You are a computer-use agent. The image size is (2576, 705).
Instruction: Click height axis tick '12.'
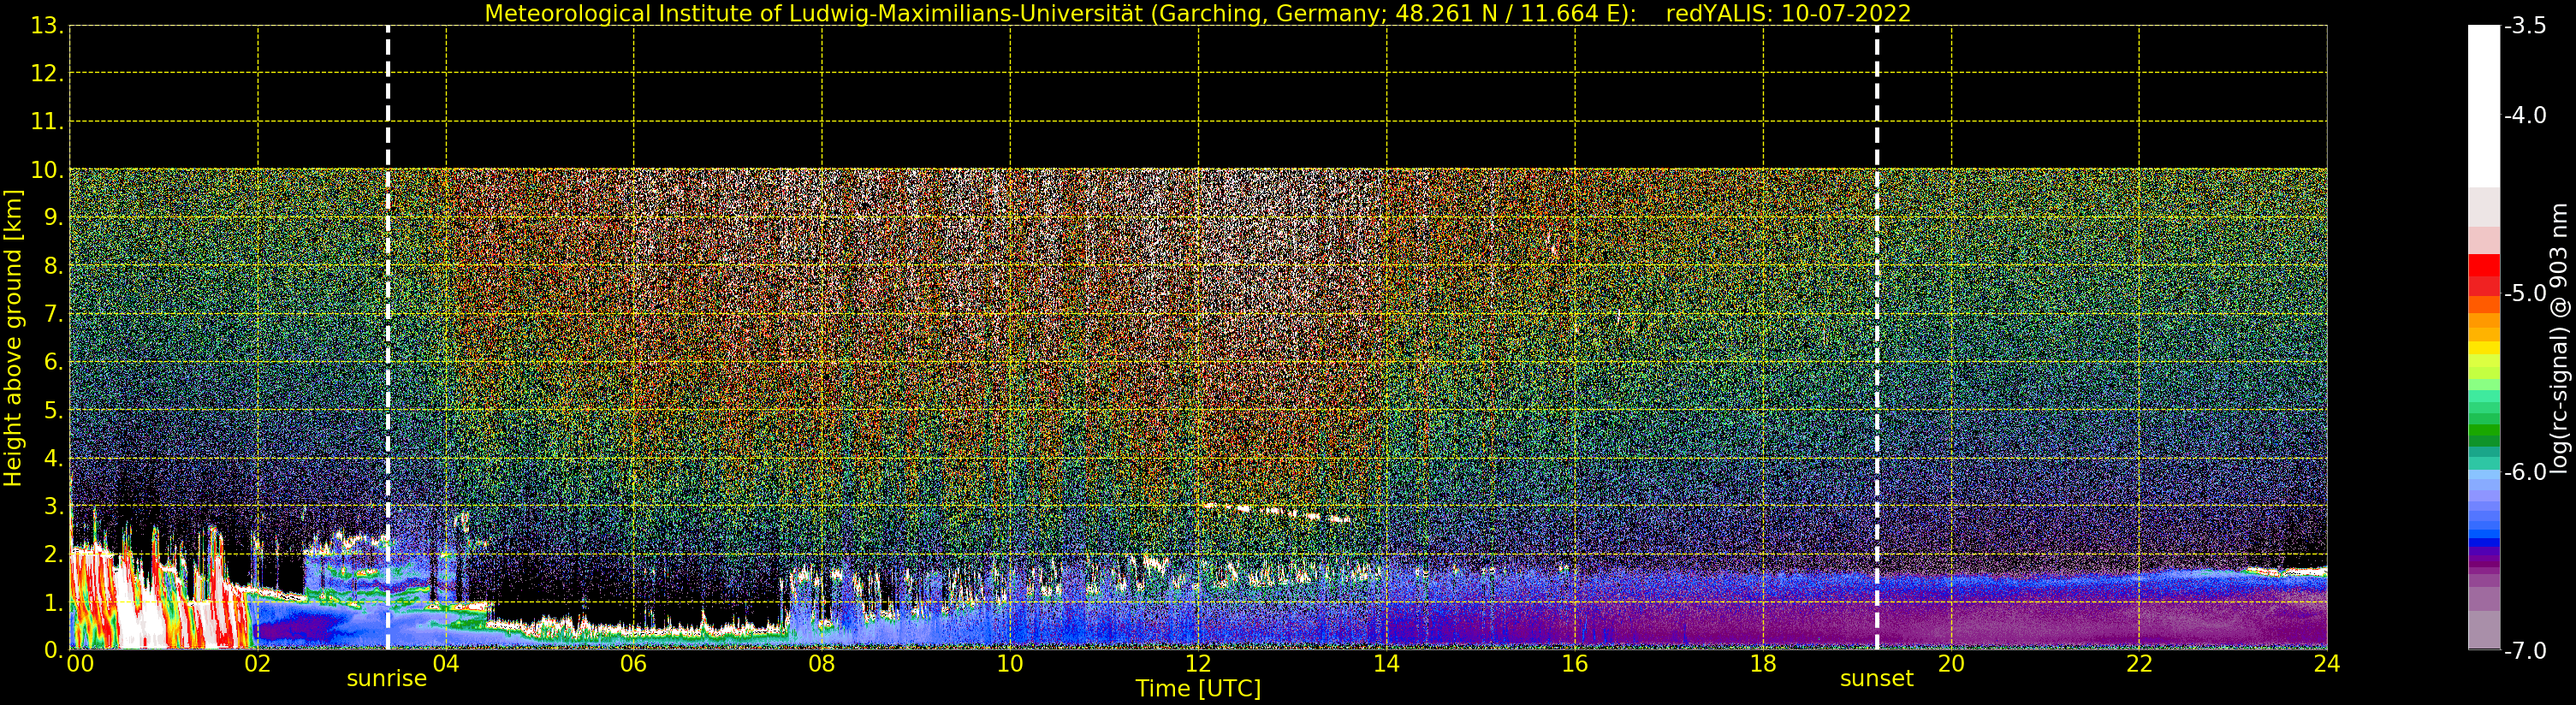[47, 74]
